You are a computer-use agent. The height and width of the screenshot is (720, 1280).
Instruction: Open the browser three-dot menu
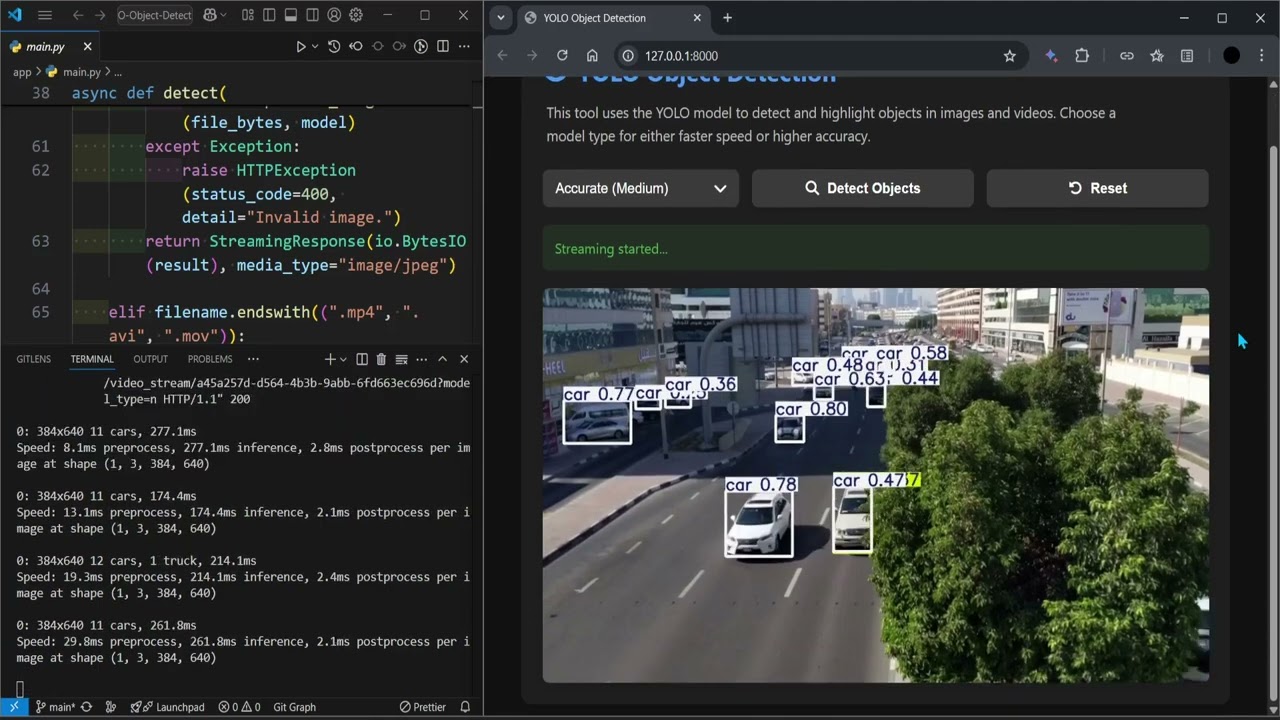tap(1260, 56)
